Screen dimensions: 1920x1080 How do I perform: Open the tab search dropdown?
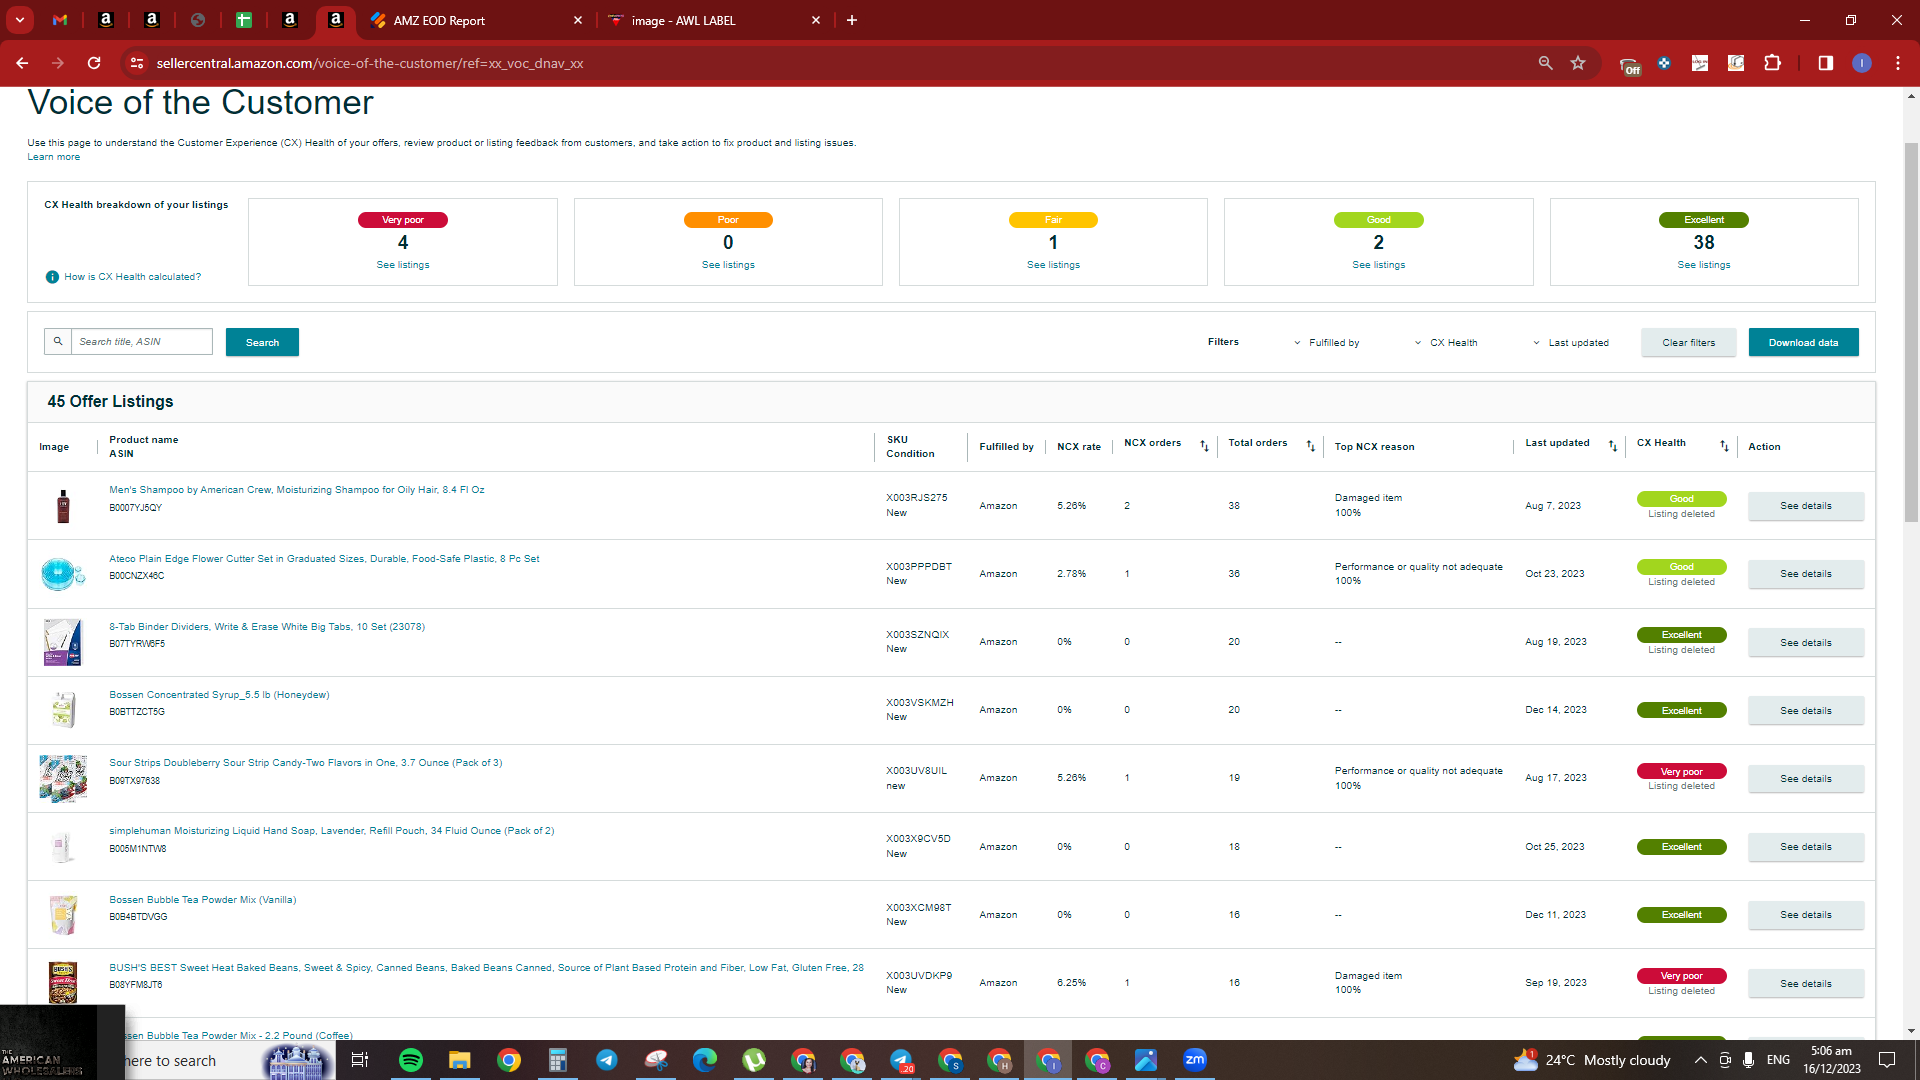pyautogui.click(x=20, y=20)
